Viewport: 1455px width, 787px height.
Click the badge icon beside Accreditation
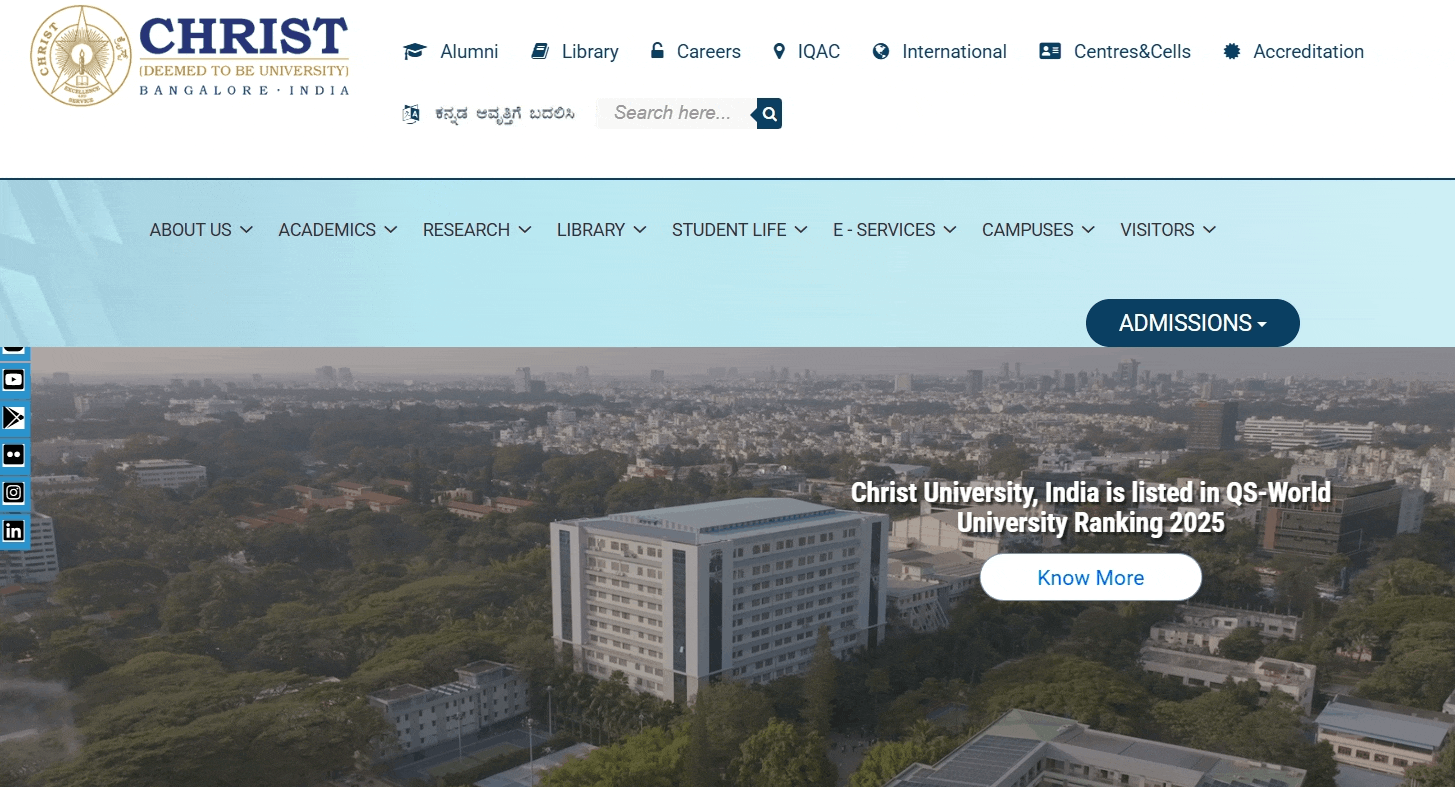tap(1232, 51)
